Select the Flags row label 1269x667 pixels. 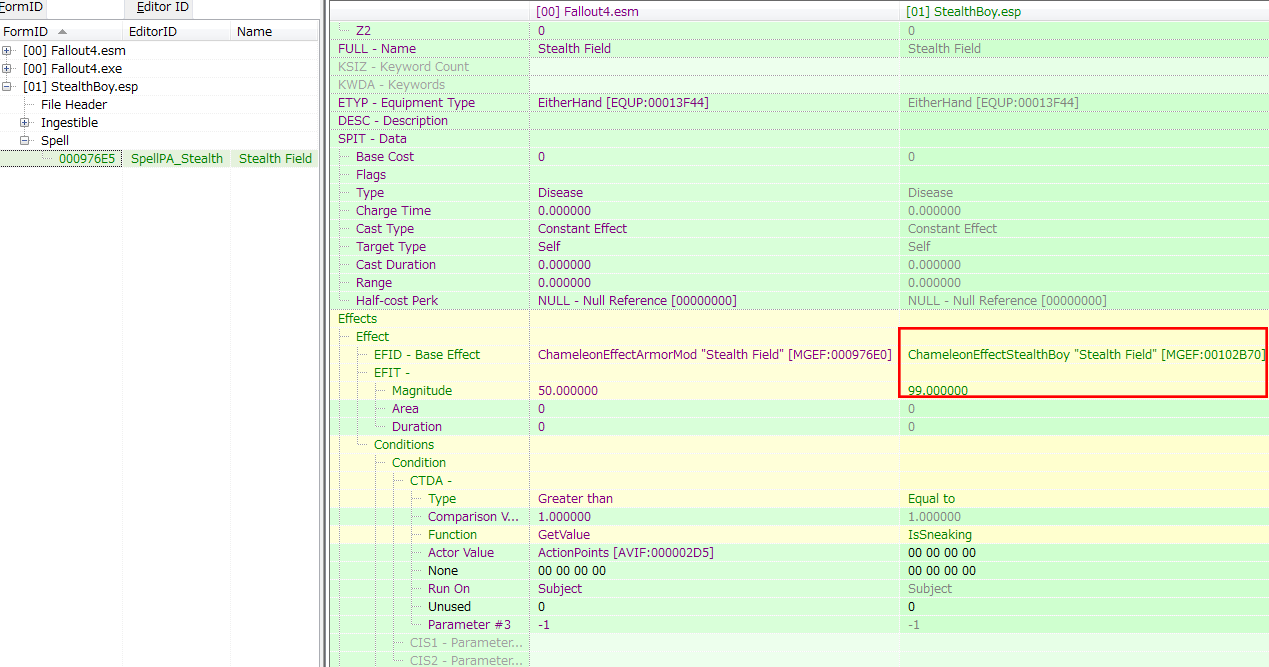[371, 174]
